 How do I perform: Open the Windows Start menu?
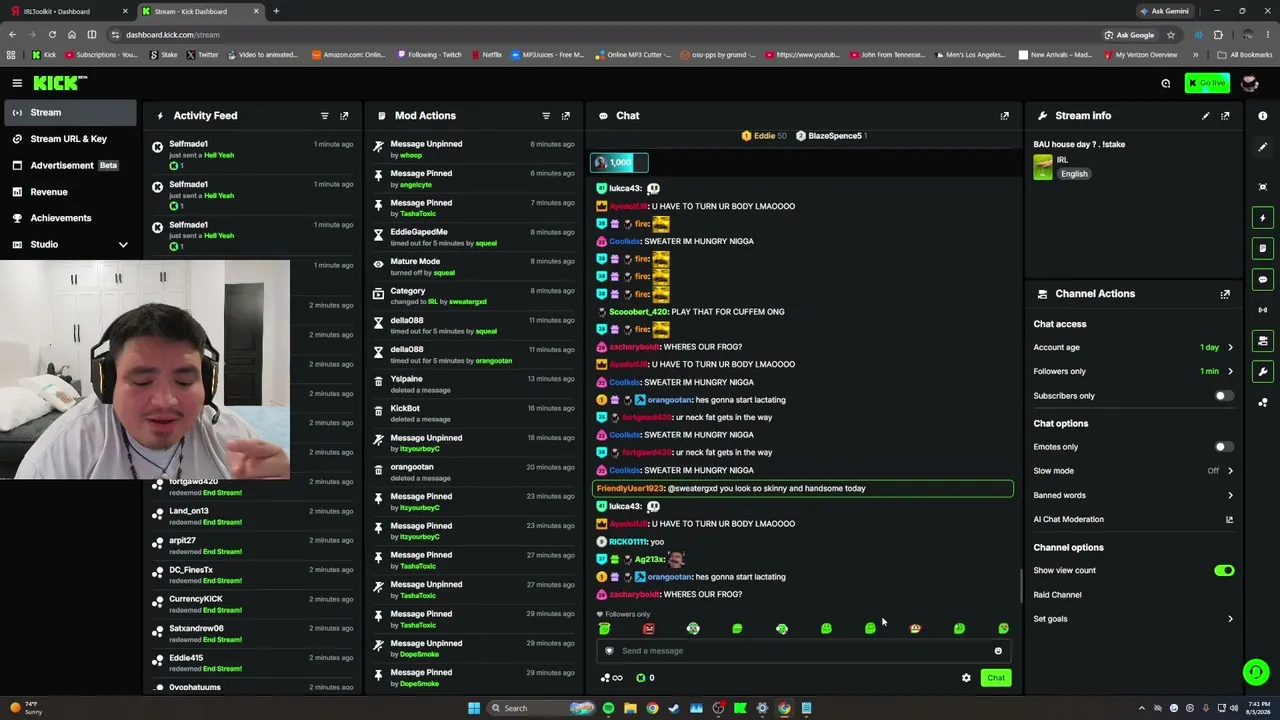tap(474, 708)
